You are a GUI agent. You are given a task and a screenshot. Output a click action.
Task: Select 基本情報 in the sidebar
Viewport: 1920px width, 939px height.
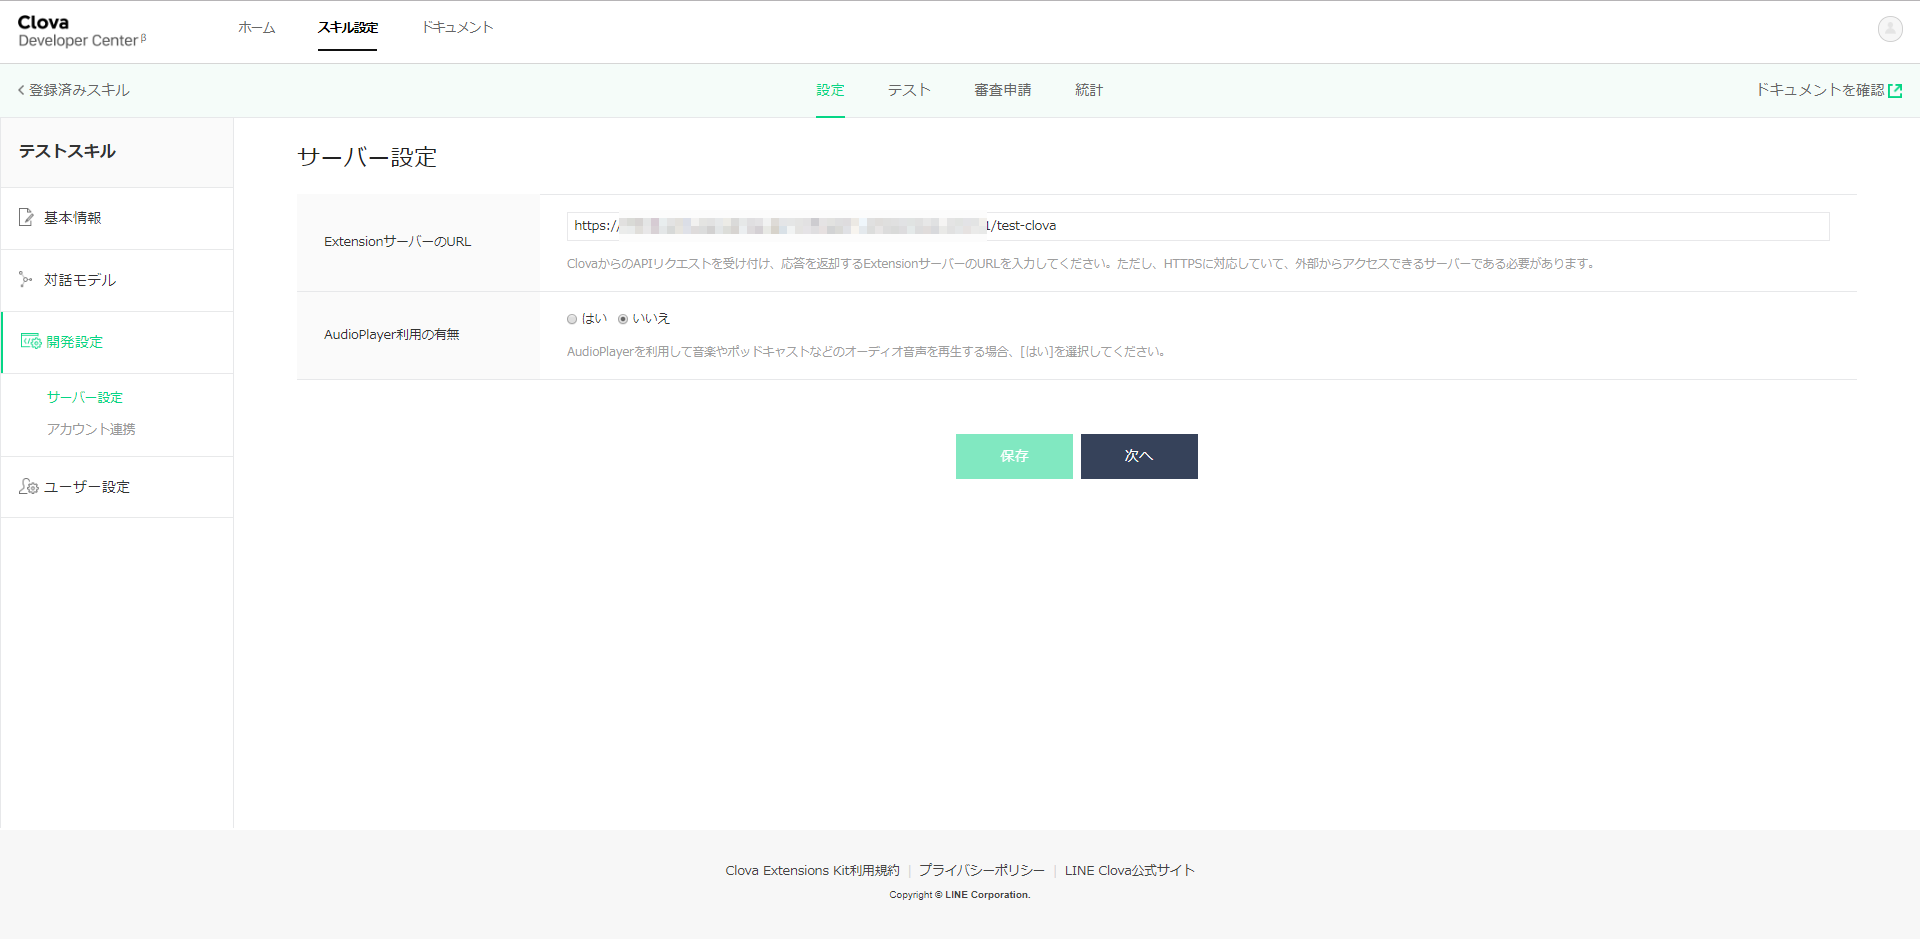pyautogui.click(x=117, y=218)
